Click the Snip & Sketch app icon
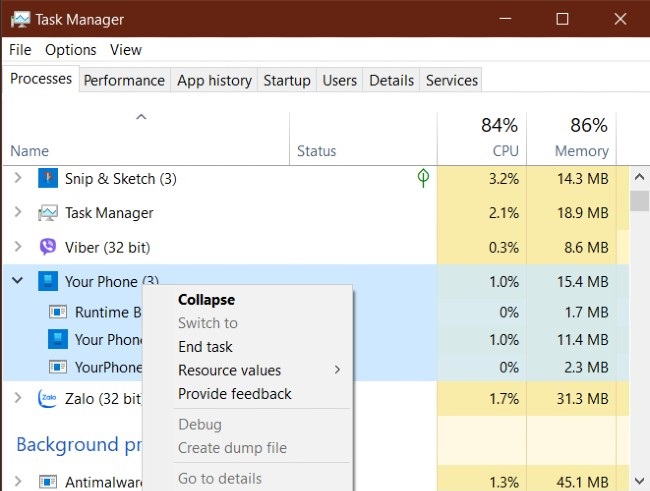The image size is (650, 491). click(48, 178)
